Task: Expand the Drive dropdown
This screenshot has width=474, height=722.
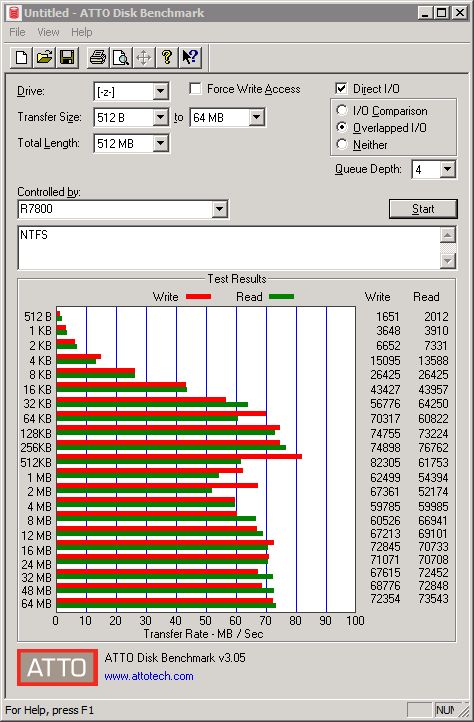Action: pos(161,91)
